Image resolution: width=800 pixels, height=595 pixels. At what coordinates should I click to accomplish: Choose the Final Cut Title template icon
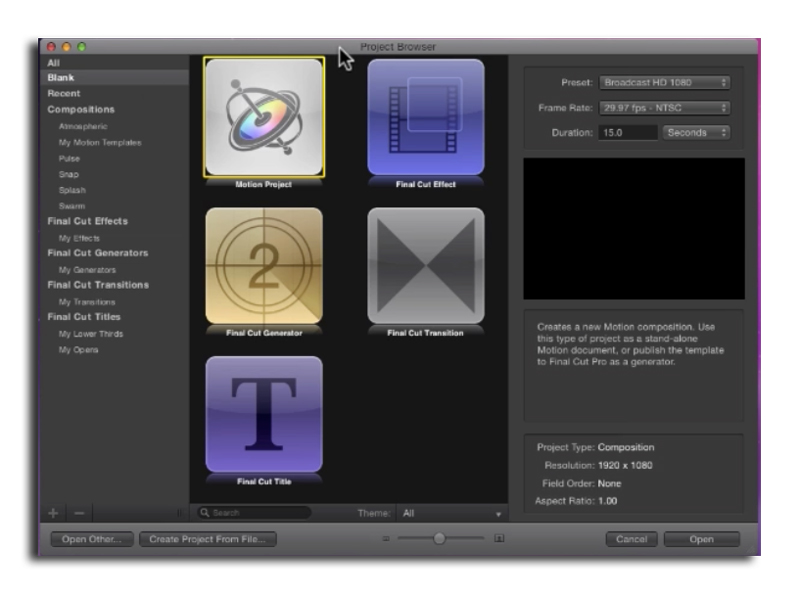tap(264, 414)
